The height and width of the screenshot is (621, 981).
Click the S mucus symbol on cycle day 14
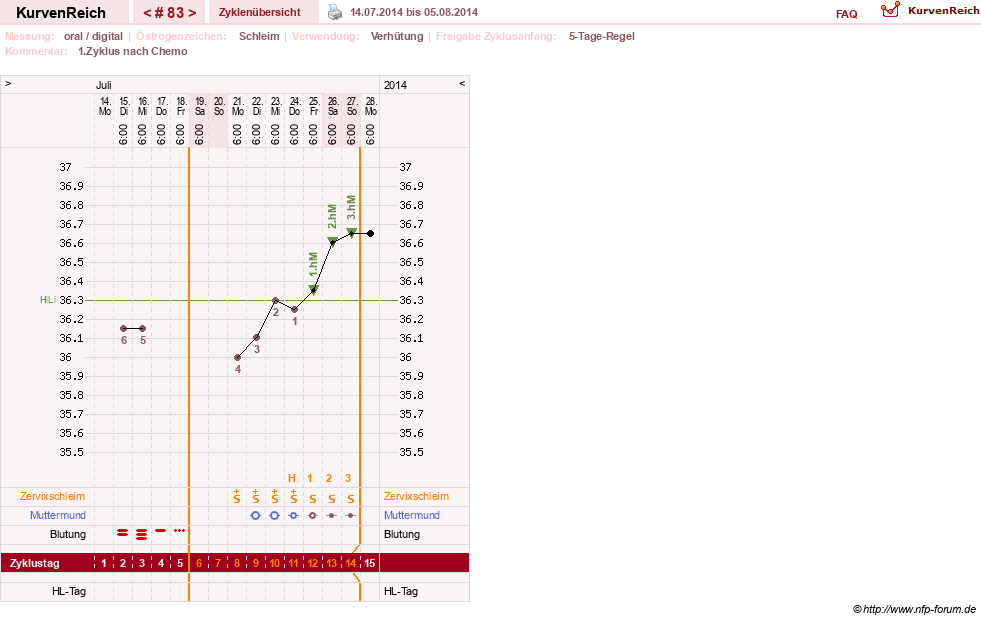tap(351, 499)
